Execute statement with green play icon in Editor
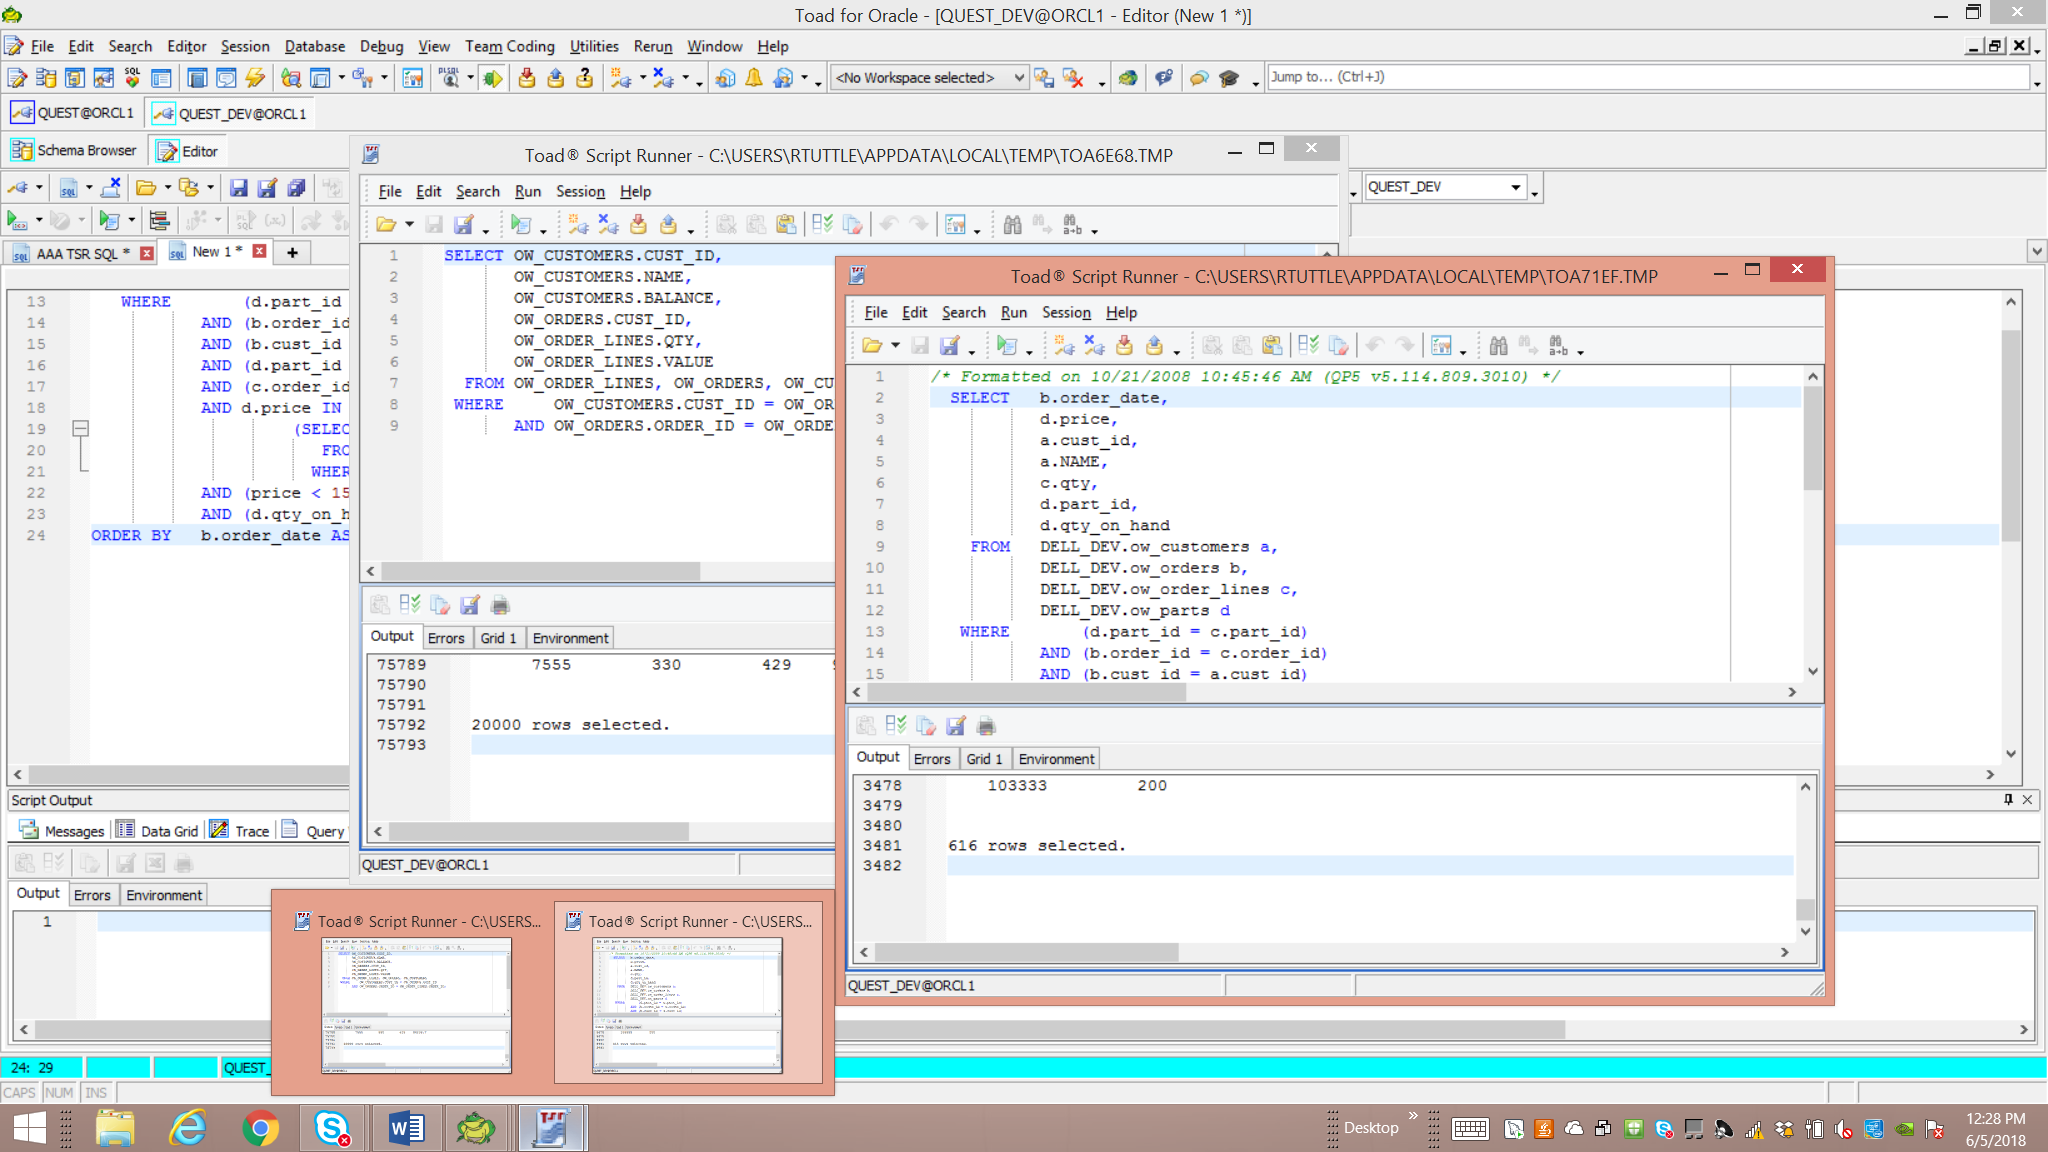2048x1152 pixels. (x=16, y=220)
